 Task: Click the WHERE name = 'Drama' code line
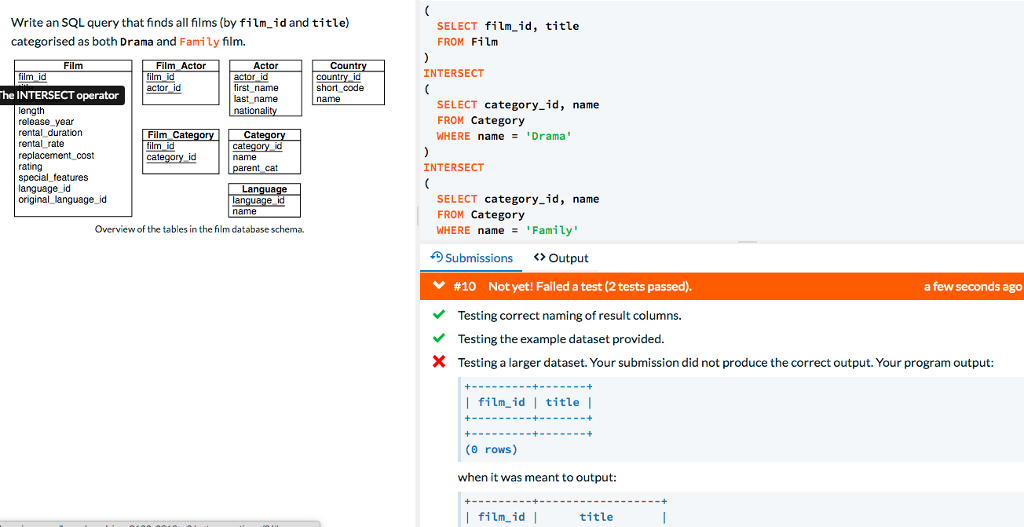[x=503, y=136]
